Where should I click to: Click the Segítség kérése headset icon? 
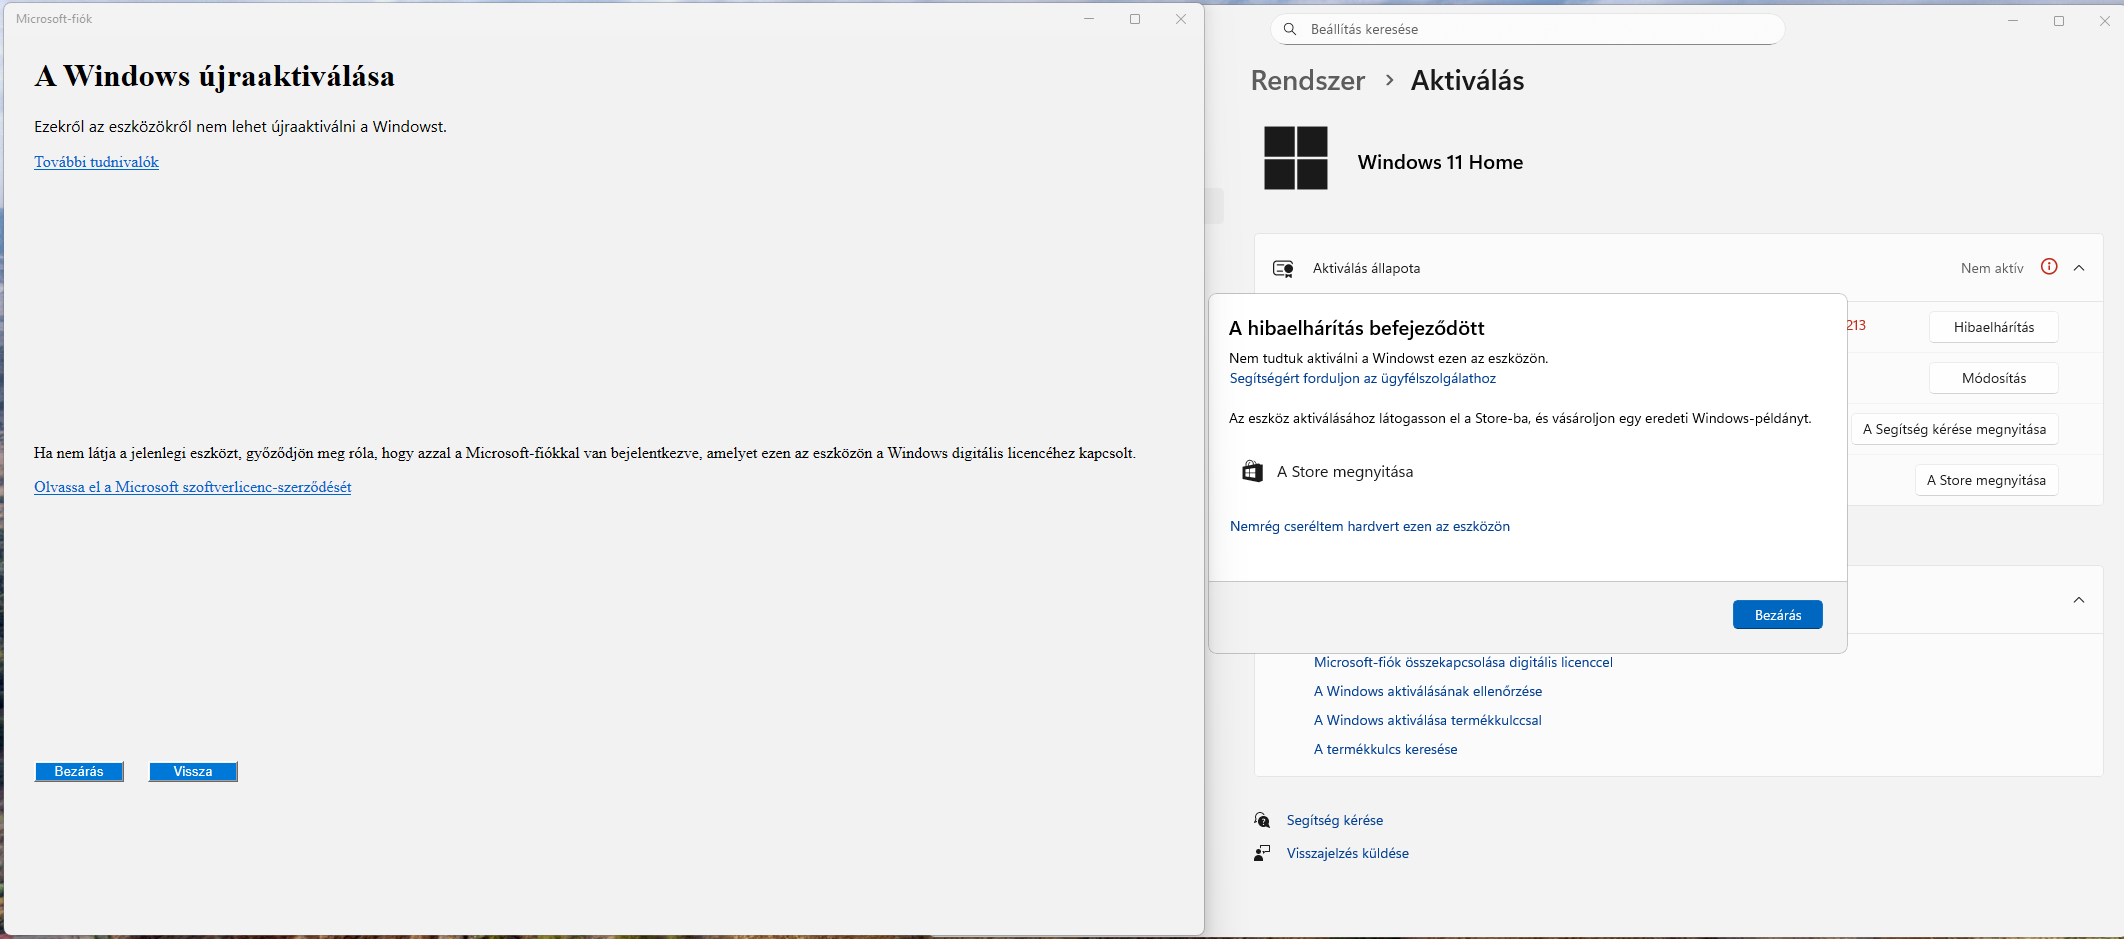1262,820
